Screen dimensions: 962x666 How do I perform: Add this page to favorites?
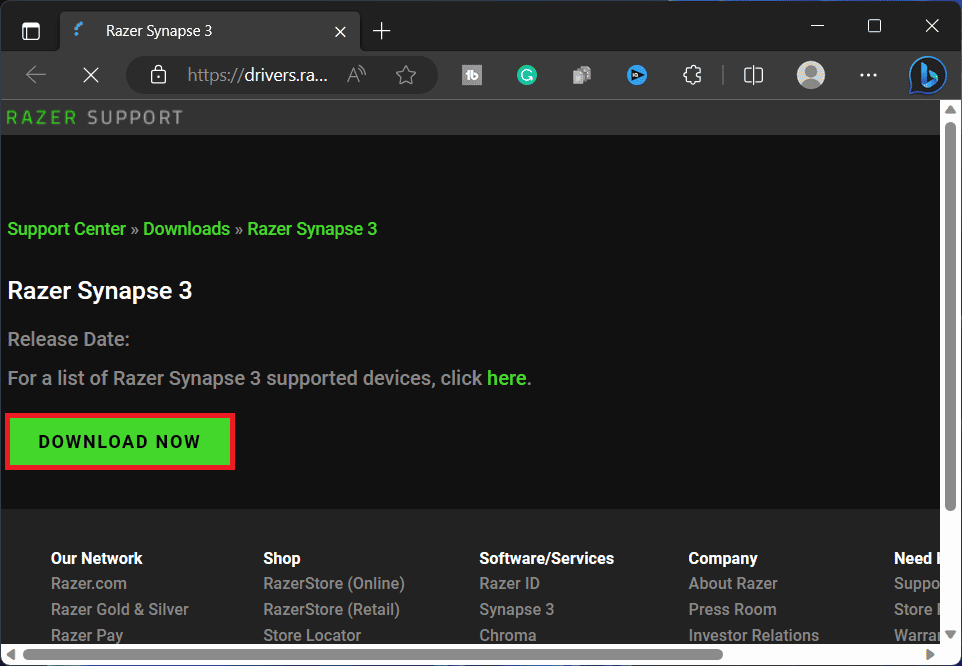(x=406, y=75)
